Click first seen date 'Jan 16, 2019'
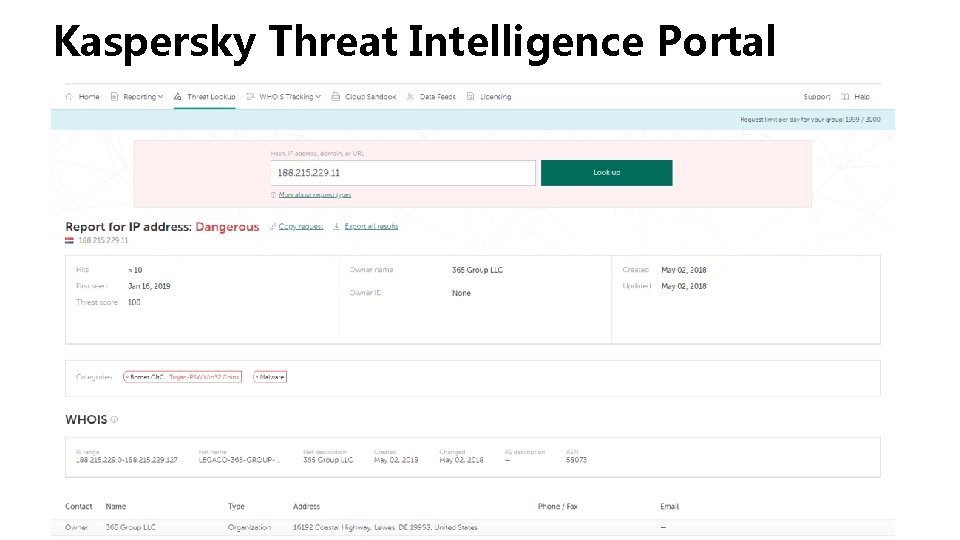This screenshot has width=960, height=540. pos(149,286)
